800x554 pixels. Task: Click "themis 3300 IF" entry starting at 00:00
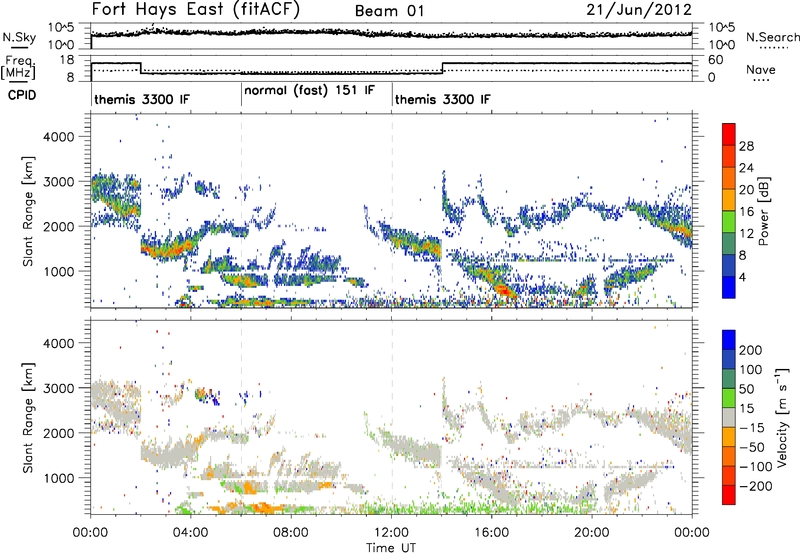pos(142,99)
